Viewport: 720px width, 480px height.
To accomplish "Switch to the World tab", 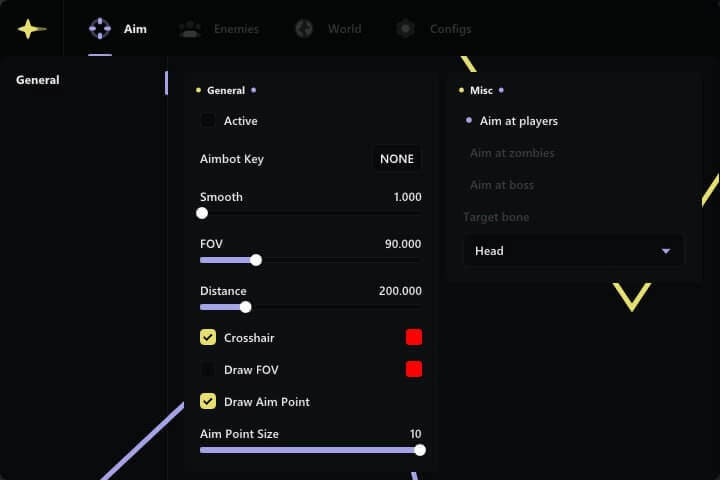I will pyautogui.click(x=344, y=29).
